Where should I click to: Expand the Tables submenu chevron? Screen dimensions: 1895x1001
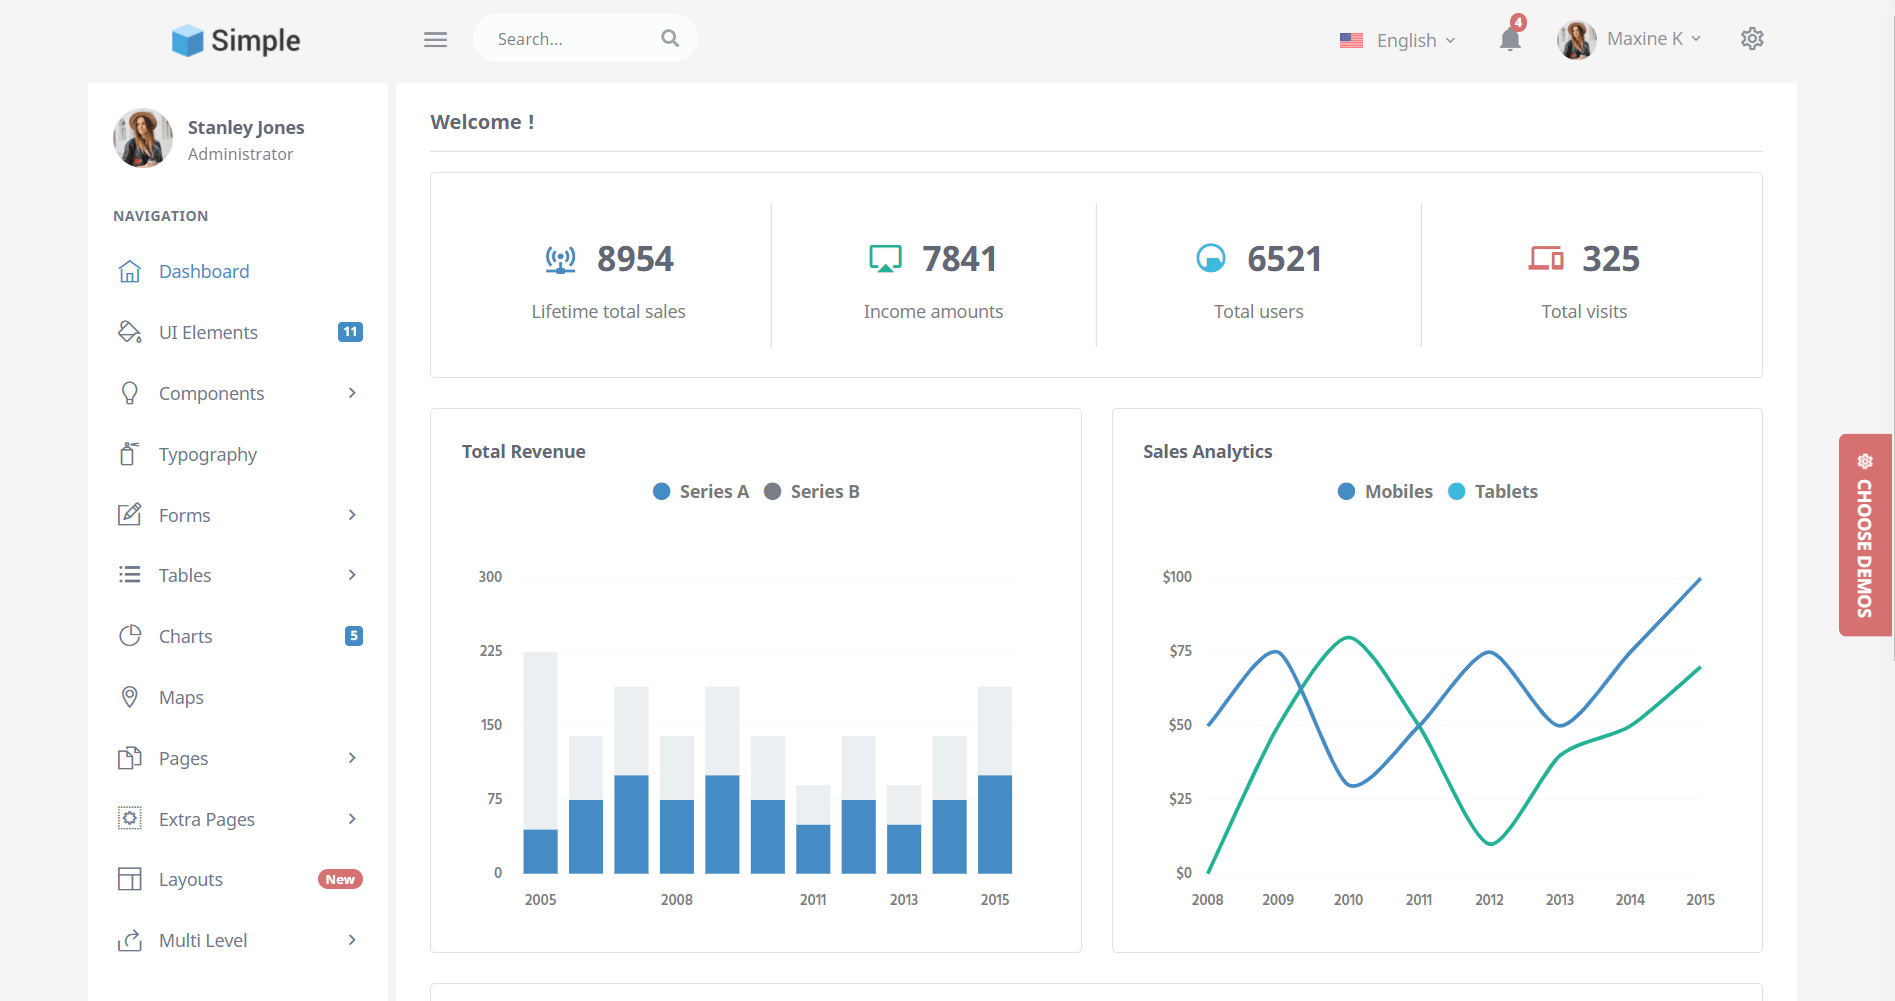coord(352,575)
